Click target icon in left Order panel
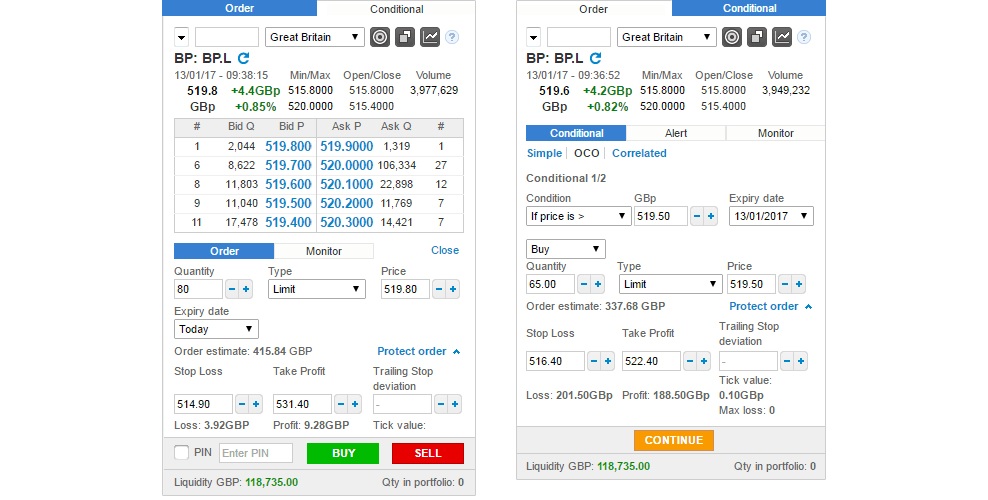Viewport: 988px width, 500px height. point(380,37)
